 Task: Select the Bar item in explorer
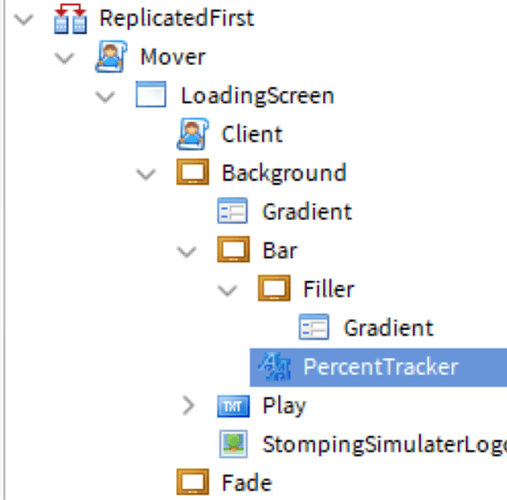click(280, 250)
